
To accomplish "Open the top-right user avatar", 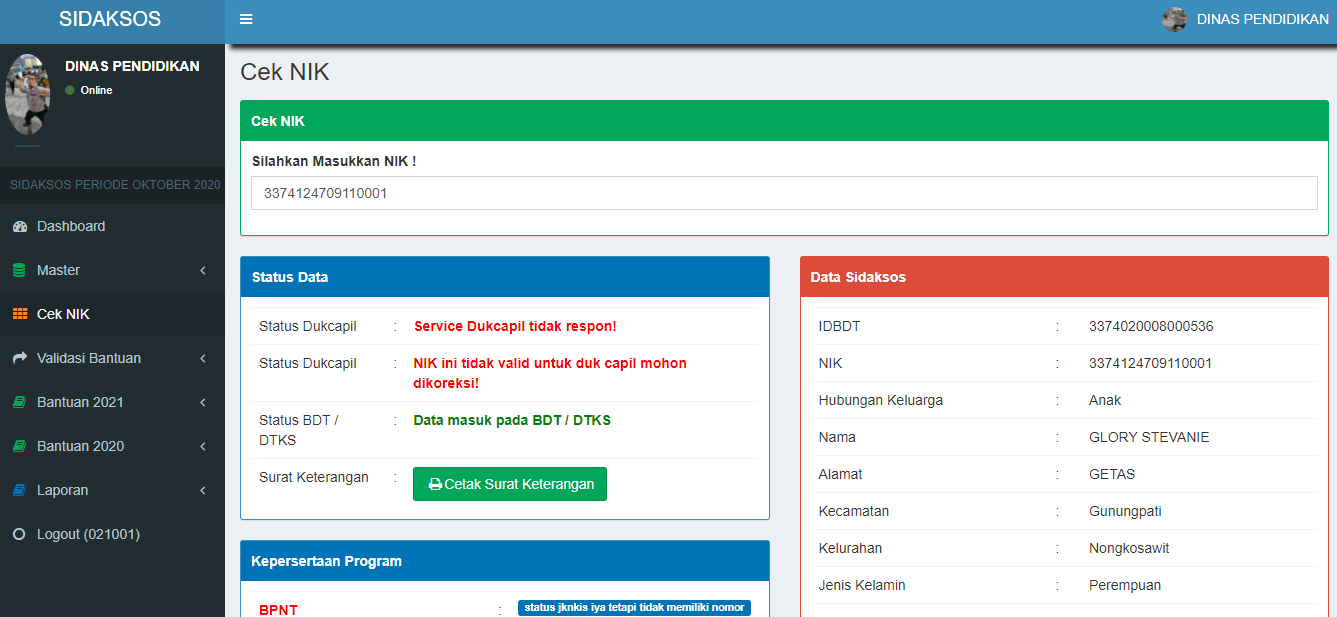I will (1174, 19).
